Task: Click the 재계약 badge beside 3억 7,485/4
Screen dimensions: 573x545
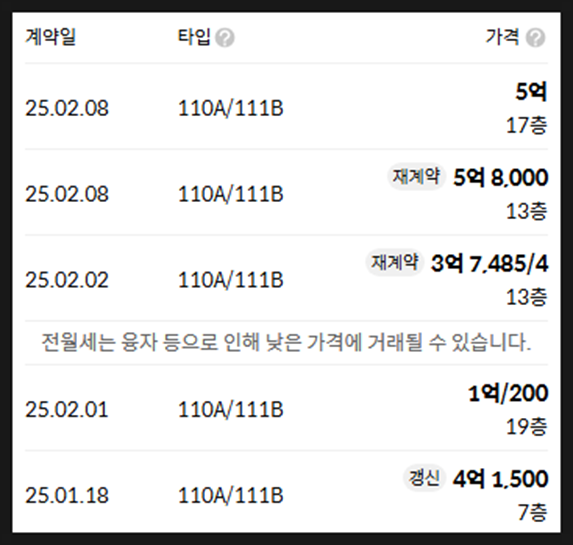Action: click(395, 262)
